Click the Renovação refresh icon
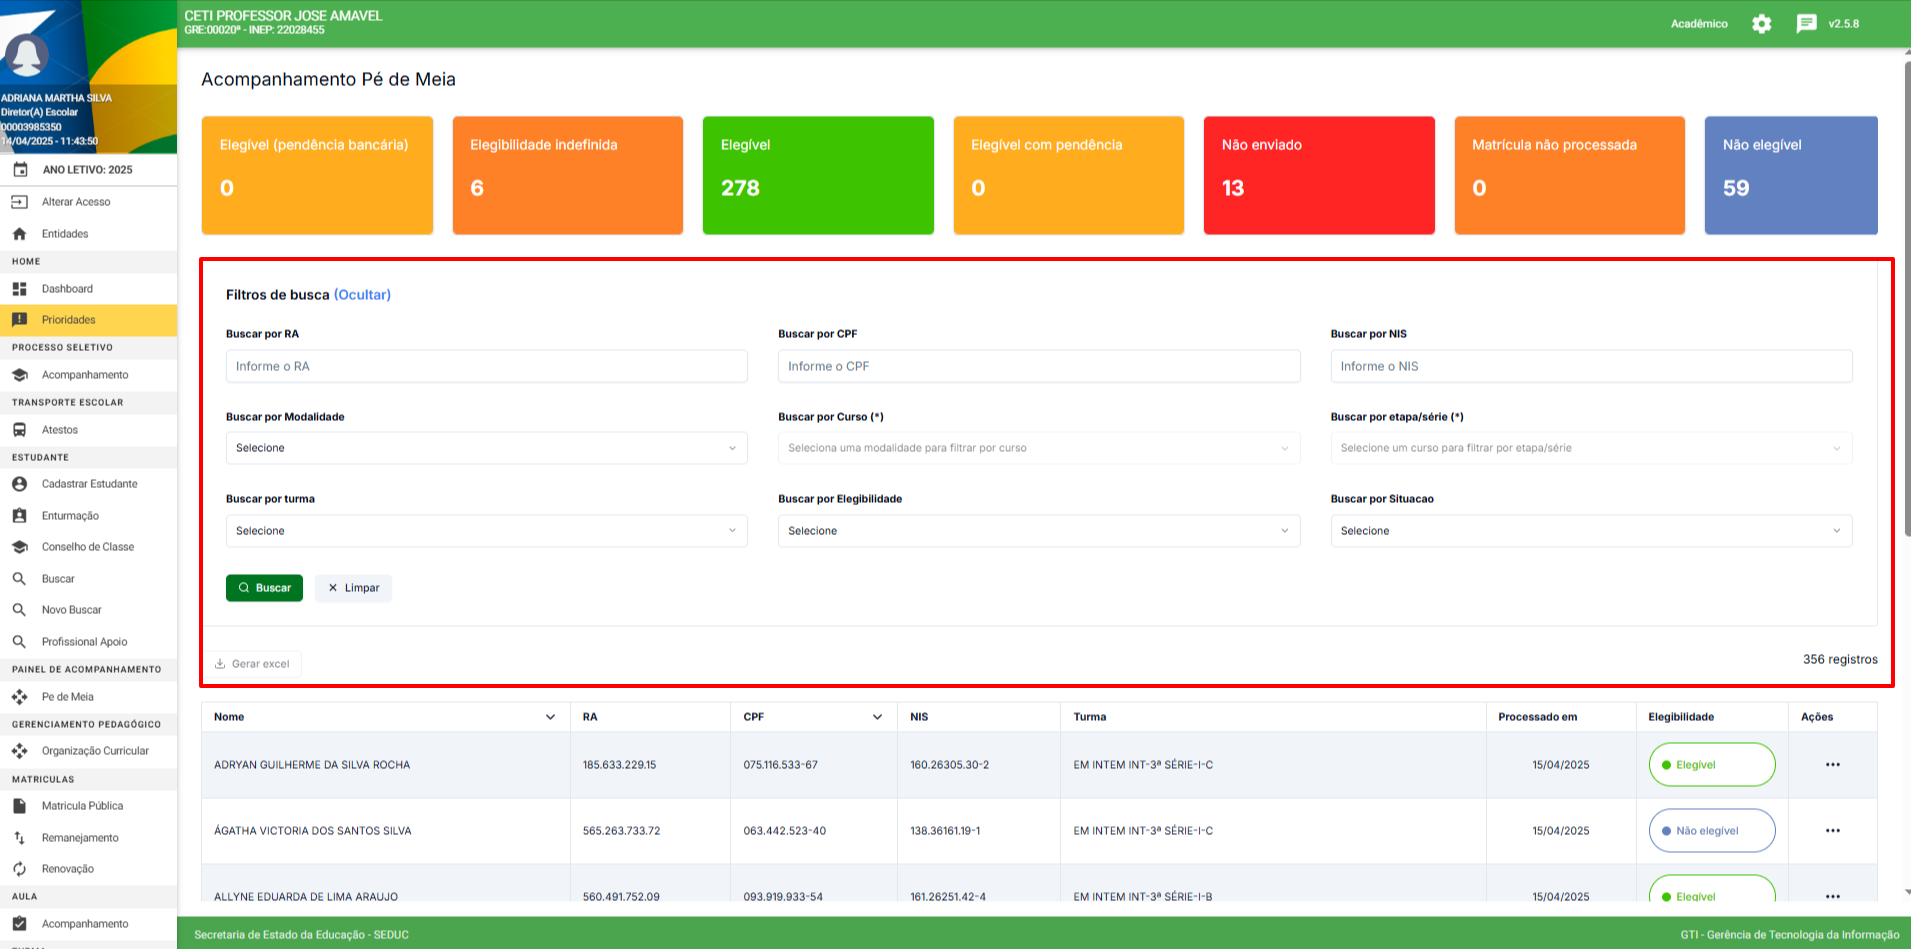This screenshot has height=949, width=1911. click(x=20, y=869)
